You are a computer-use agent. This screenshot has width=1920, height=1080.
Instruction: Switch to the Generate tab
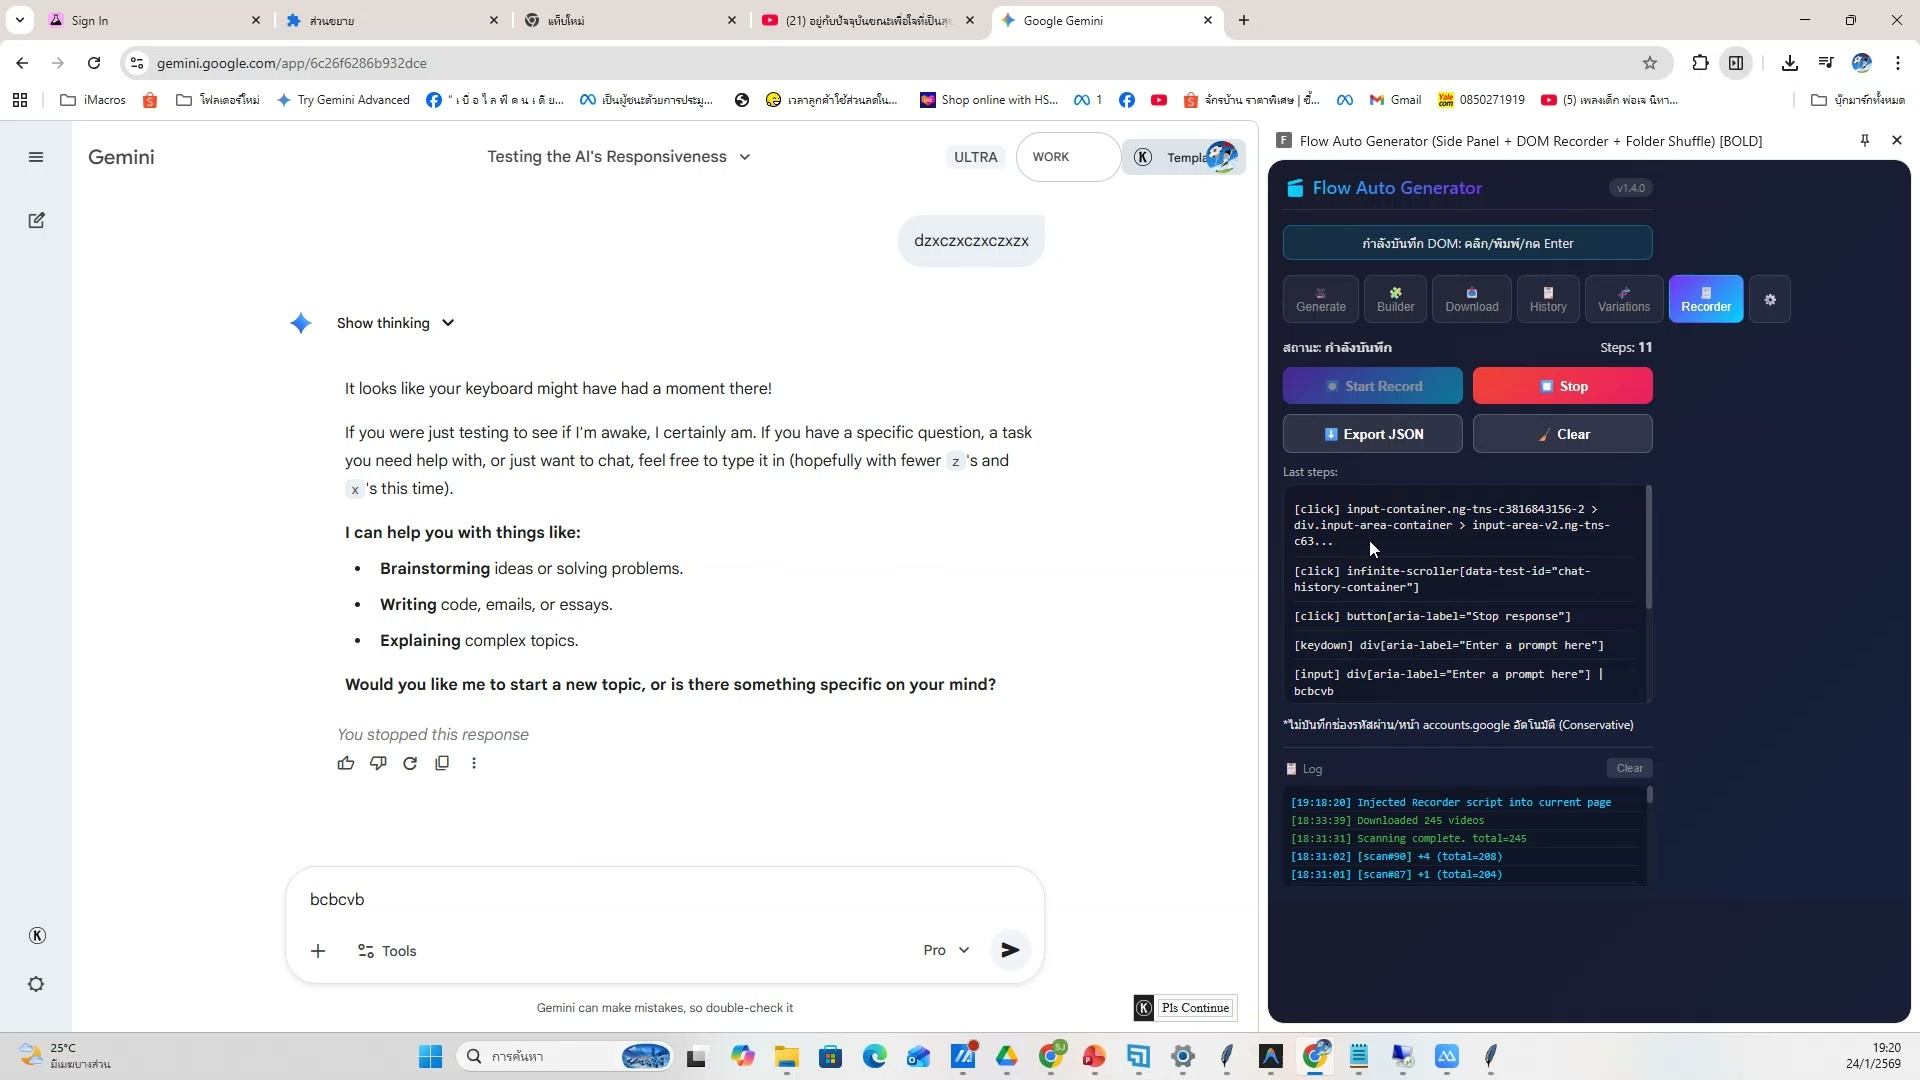click(x=1320, y=298)
